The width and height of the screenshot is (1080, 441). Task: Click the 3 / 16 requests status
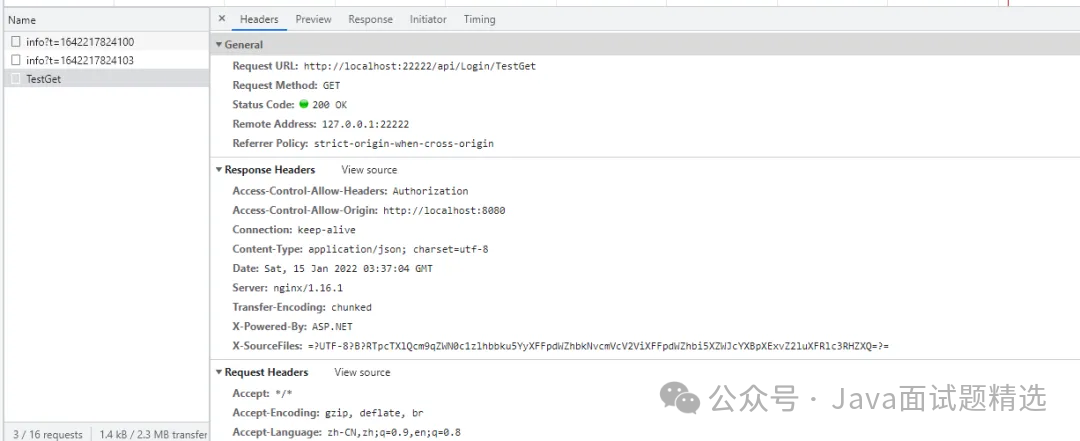[x=48, y=434]
